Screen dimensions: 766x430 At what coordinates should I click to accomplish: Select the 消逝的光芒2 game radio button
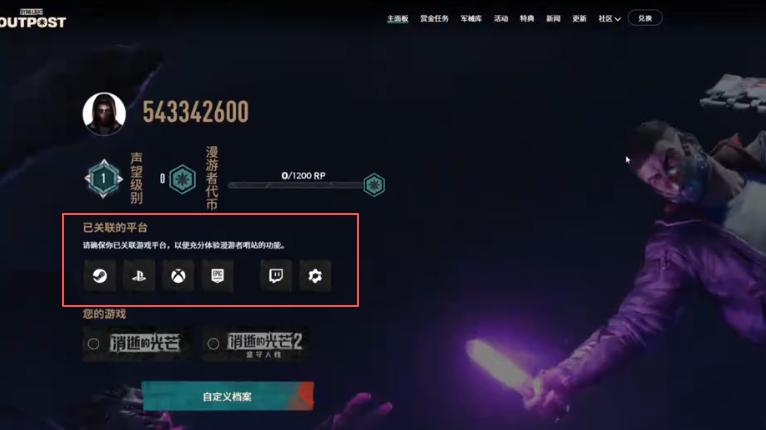pos(213,344)
